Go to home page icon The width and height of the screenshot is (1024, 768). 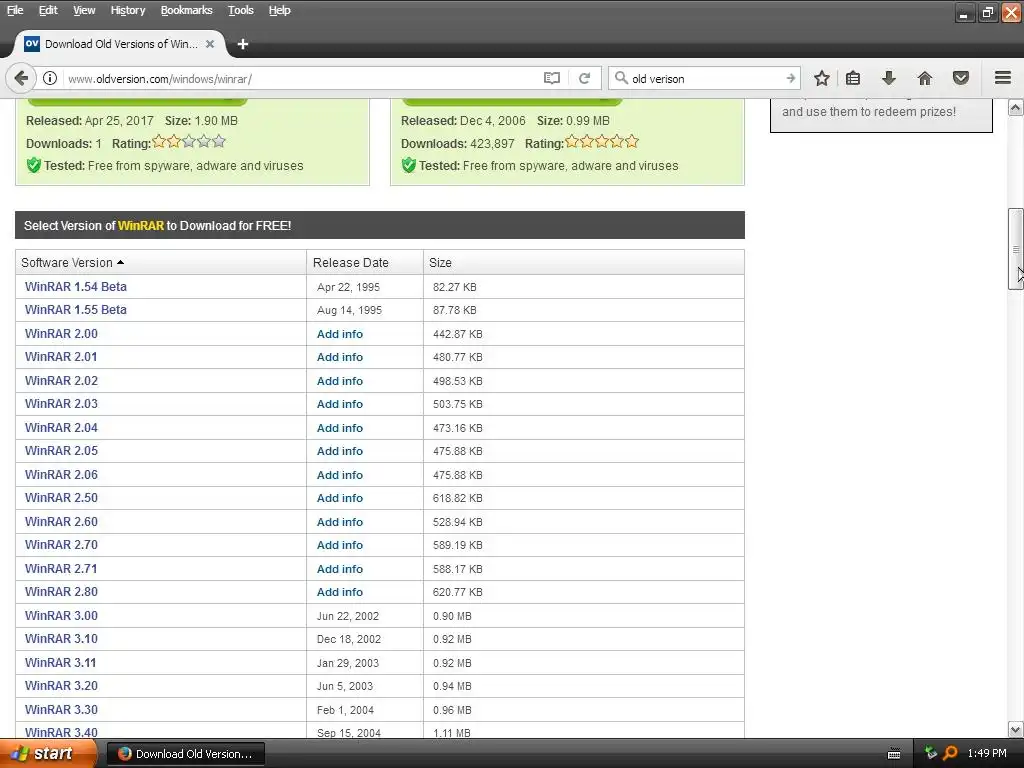(925, 78)
